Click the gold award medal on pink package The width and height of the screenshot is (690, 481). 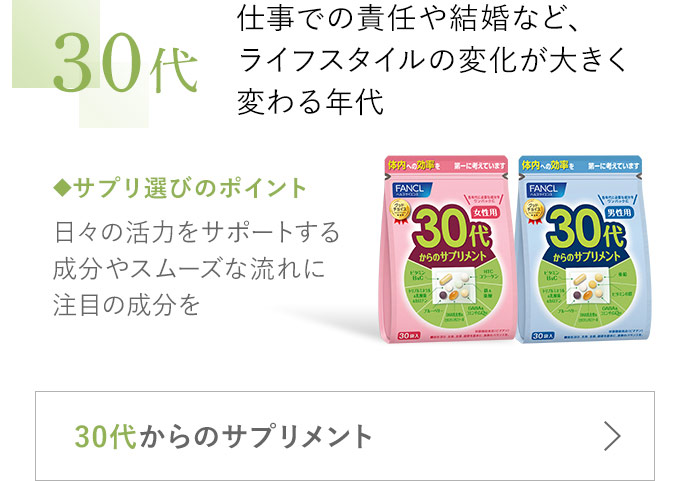coord(401,212)
